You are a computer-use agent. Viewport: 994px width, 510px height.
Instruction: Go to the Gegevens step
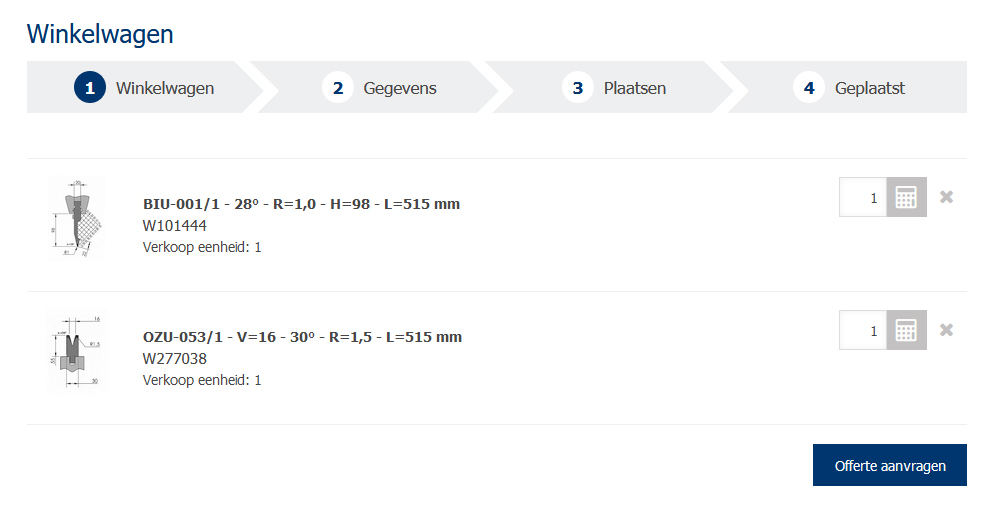click(400, 88)
